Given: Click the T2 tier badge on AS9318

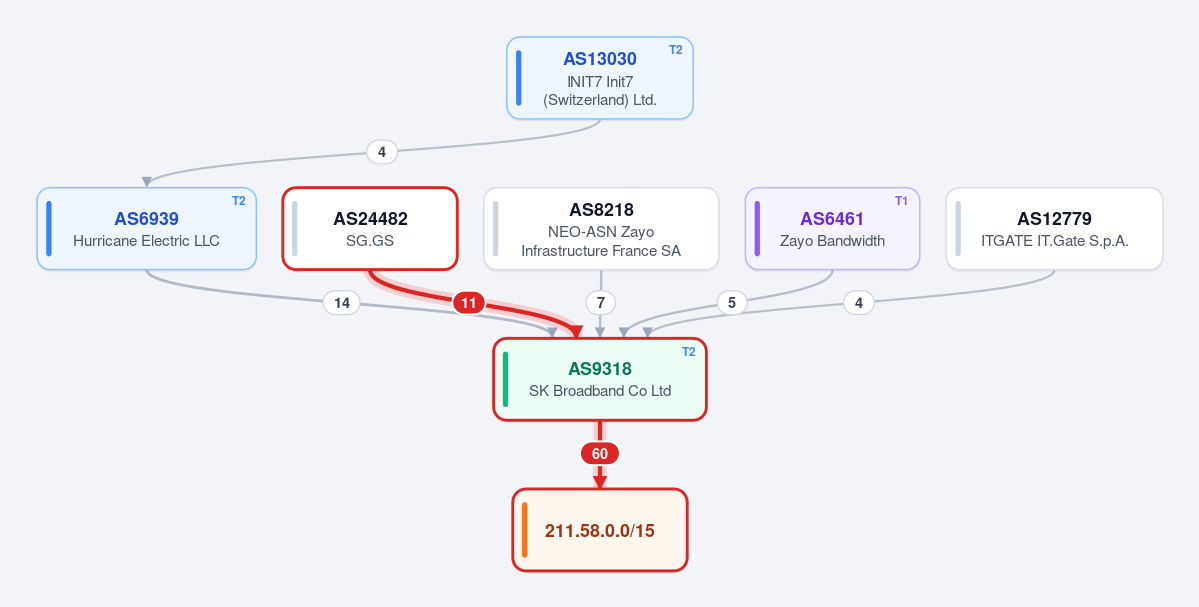Looking at the screenshot, I should point(688,352).
